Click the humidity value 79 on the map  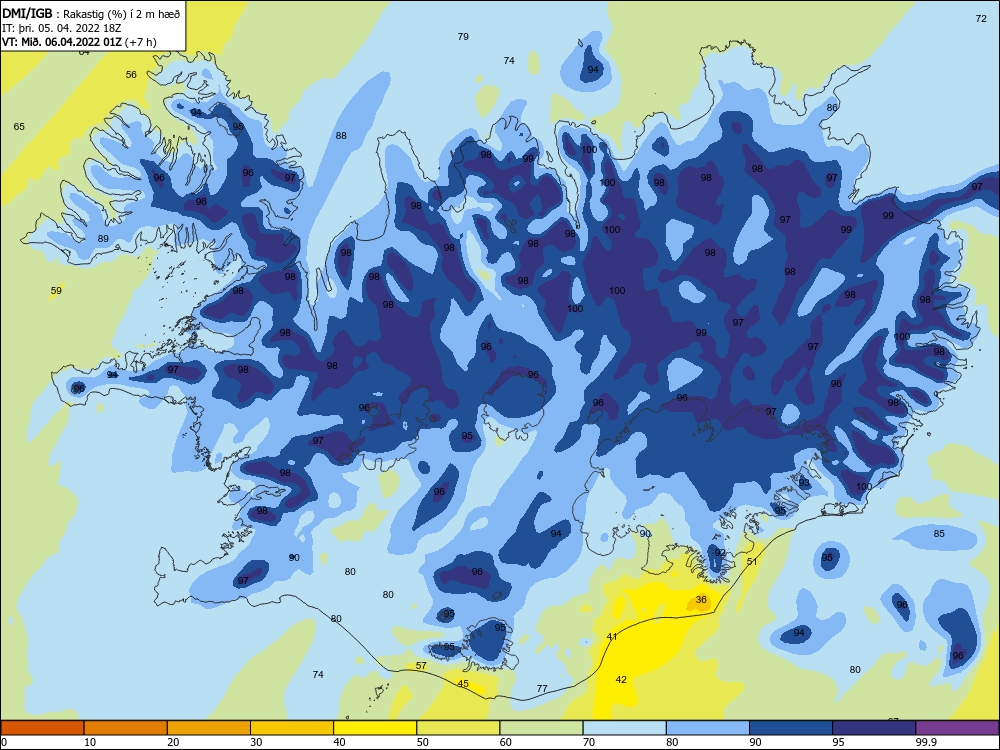coord(463,36)
